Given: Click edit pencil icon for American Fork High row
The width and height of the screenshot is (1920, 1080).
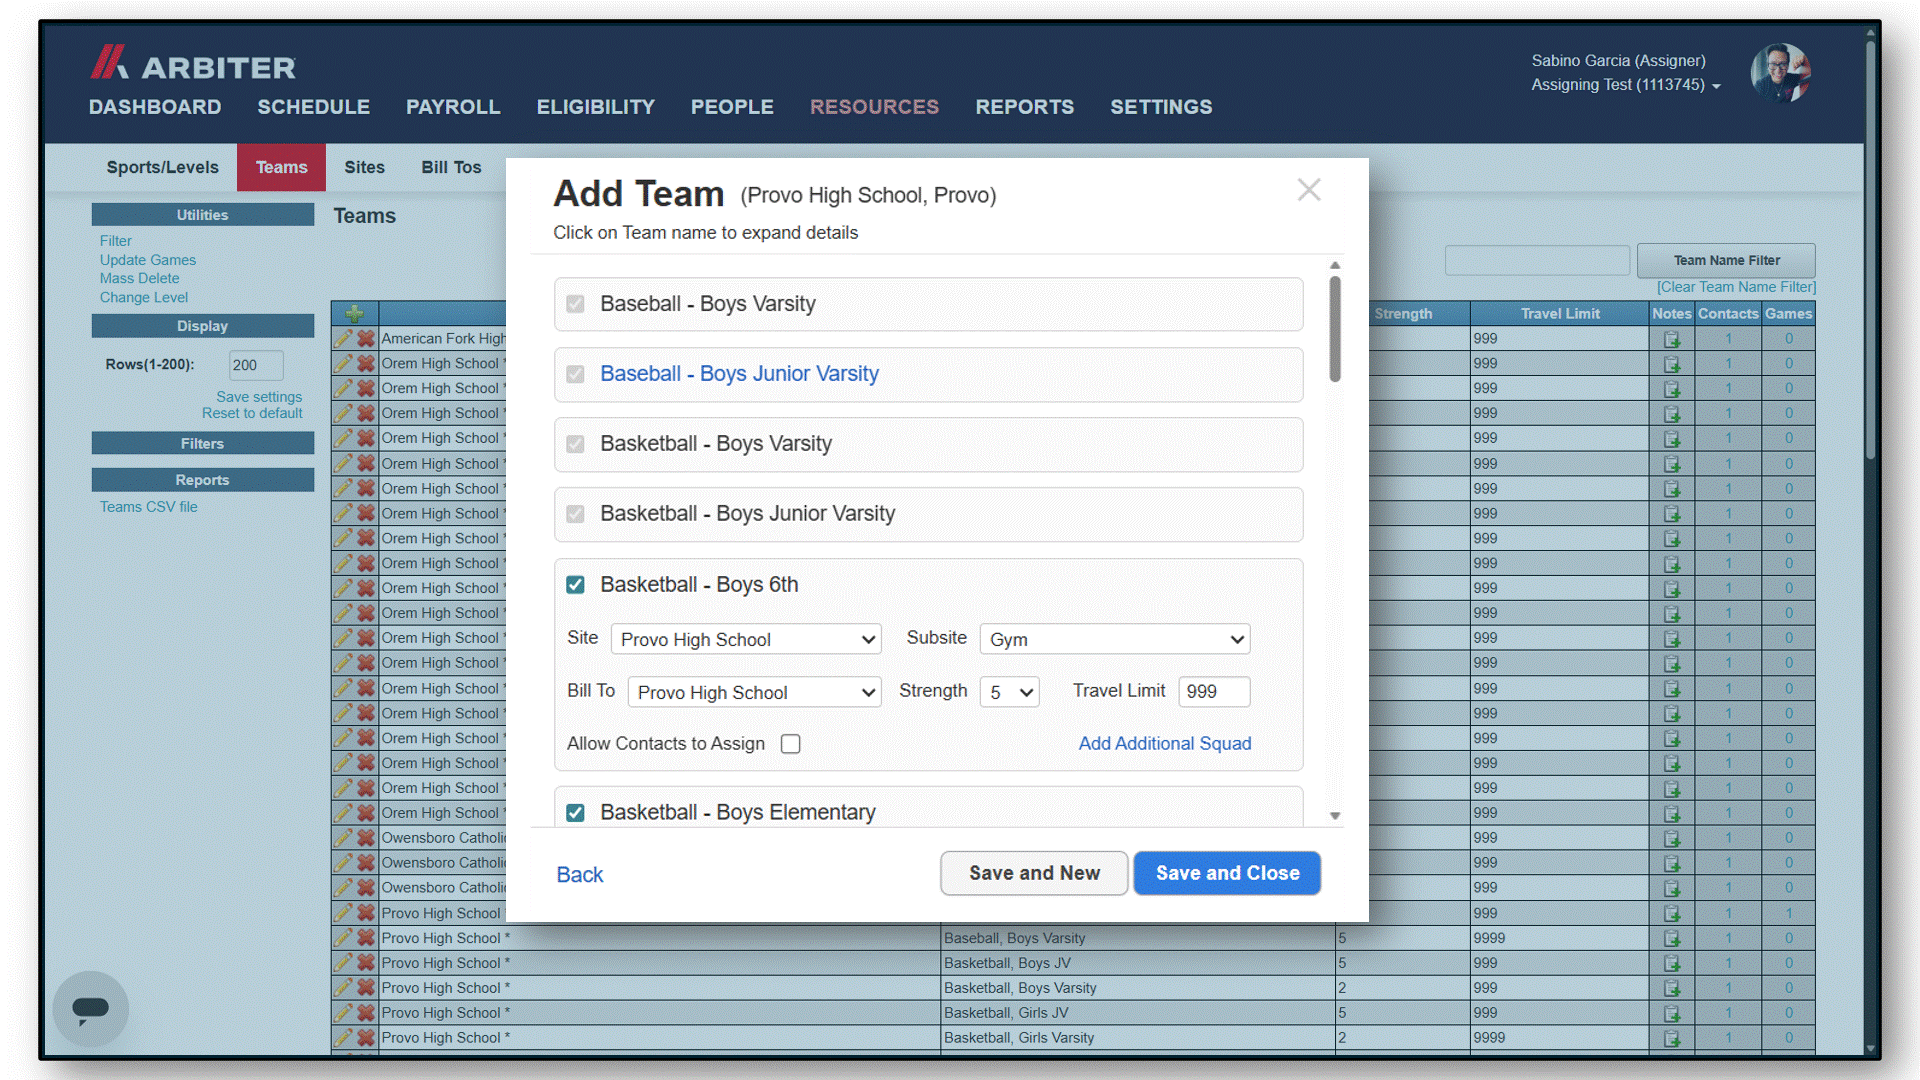Looking at the screenshot, I should (x=343, y=338).
